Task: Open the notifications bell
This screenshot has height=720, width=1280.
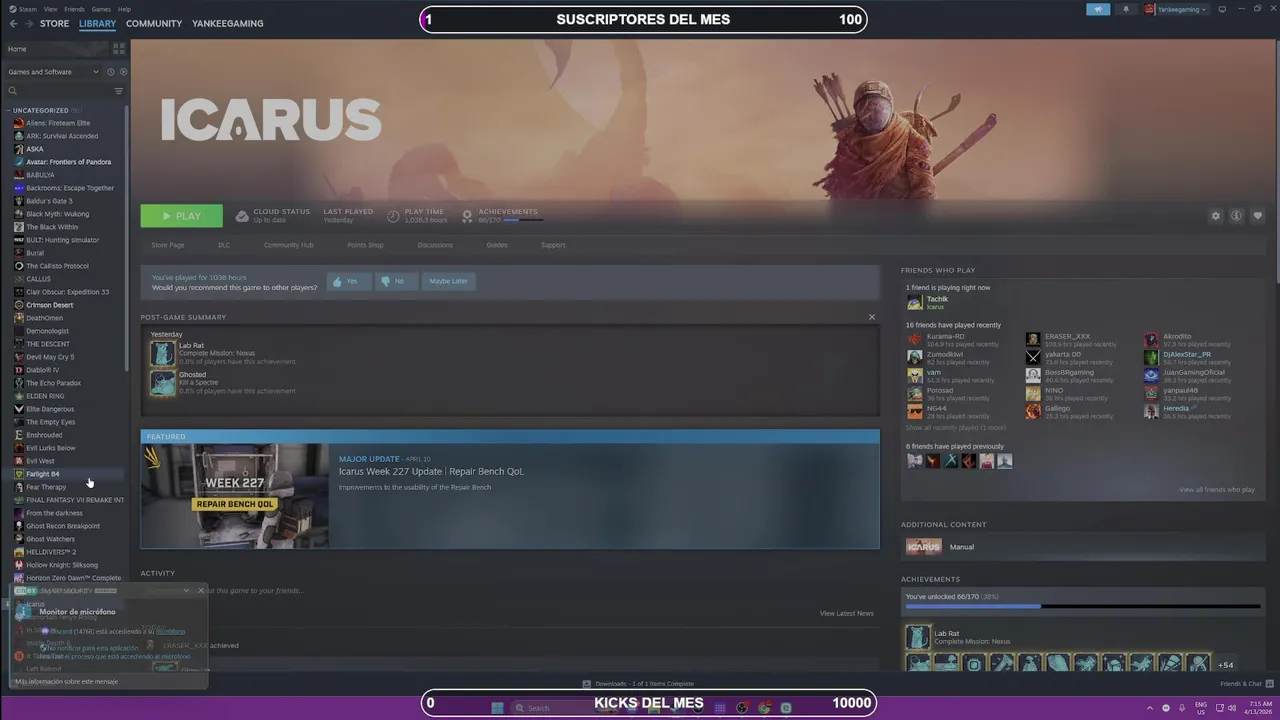Action: [1125, 9]
